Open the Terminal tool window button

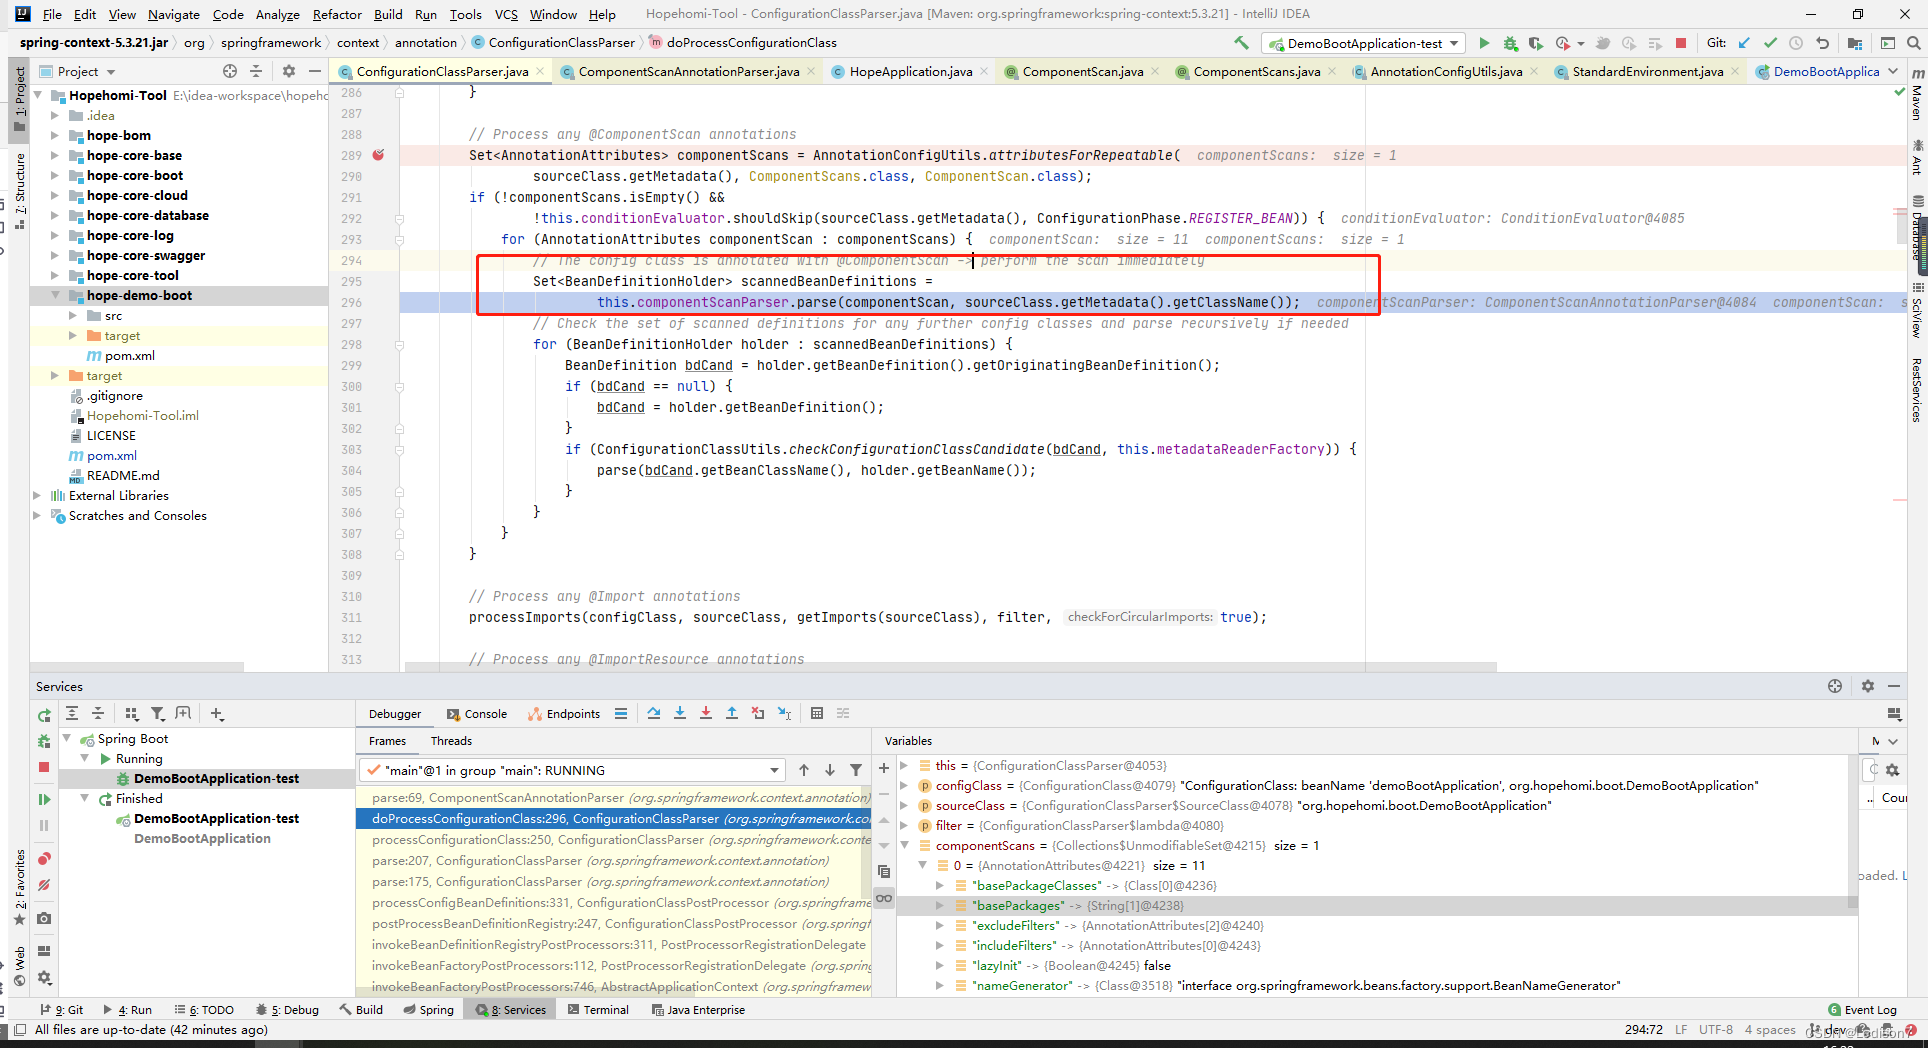pyautogui.click(x=598, y=1010)
